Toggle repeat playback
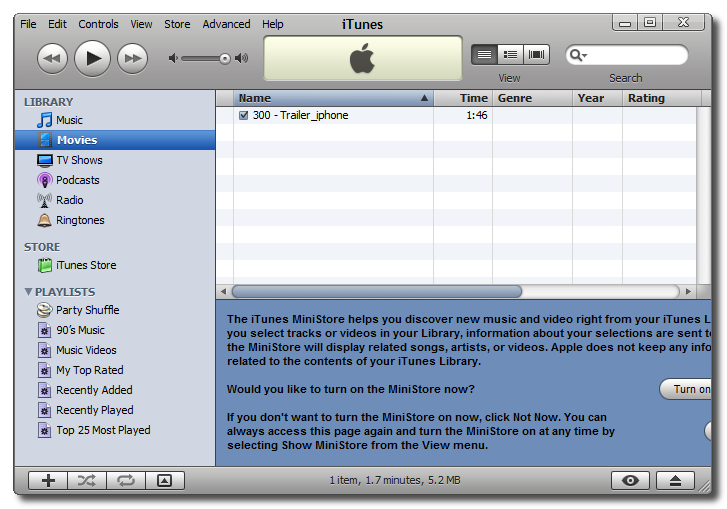727x509 pixels. (x=126, y=480)
